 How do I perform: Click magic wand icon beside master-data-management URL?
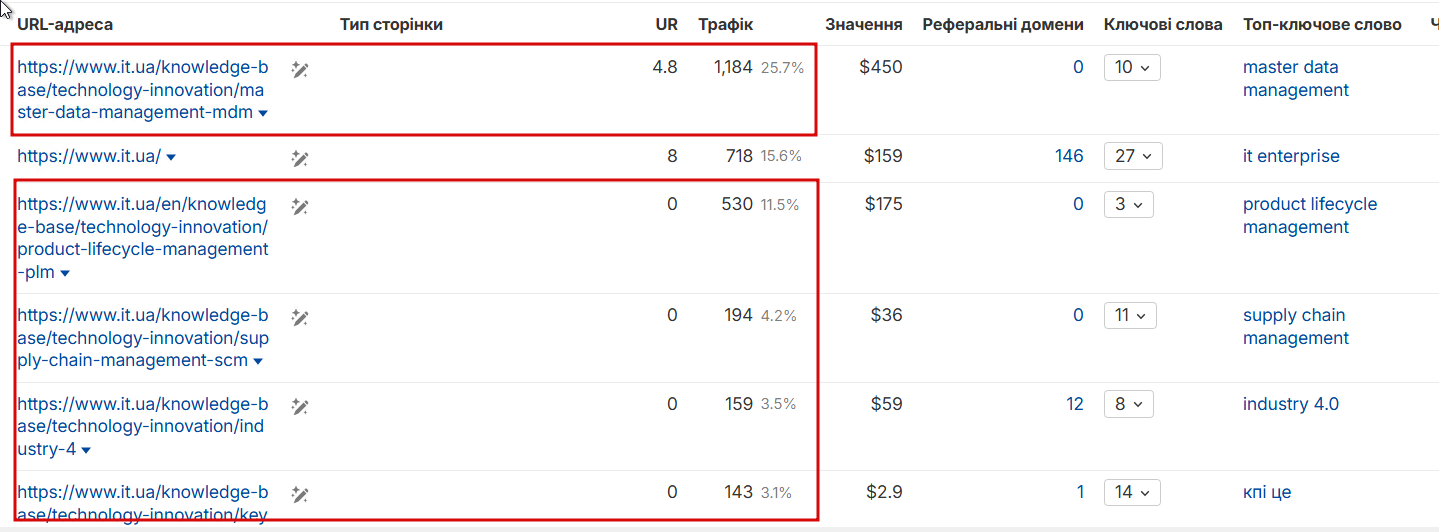pyautogui.click(x=300, y=69)
